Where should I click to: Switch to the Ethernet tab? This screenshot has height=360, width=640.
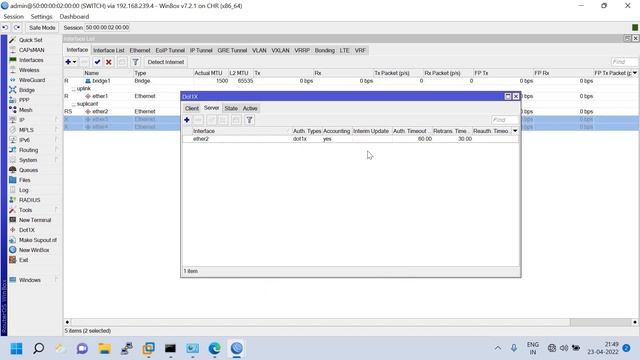tap(140, 50)
